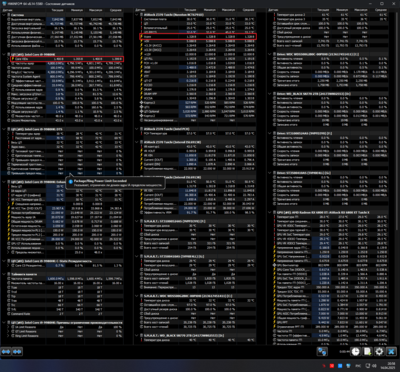400x372 pixels.
Task: Reset min/max values with the clock icon
Action: click(355, 351)
